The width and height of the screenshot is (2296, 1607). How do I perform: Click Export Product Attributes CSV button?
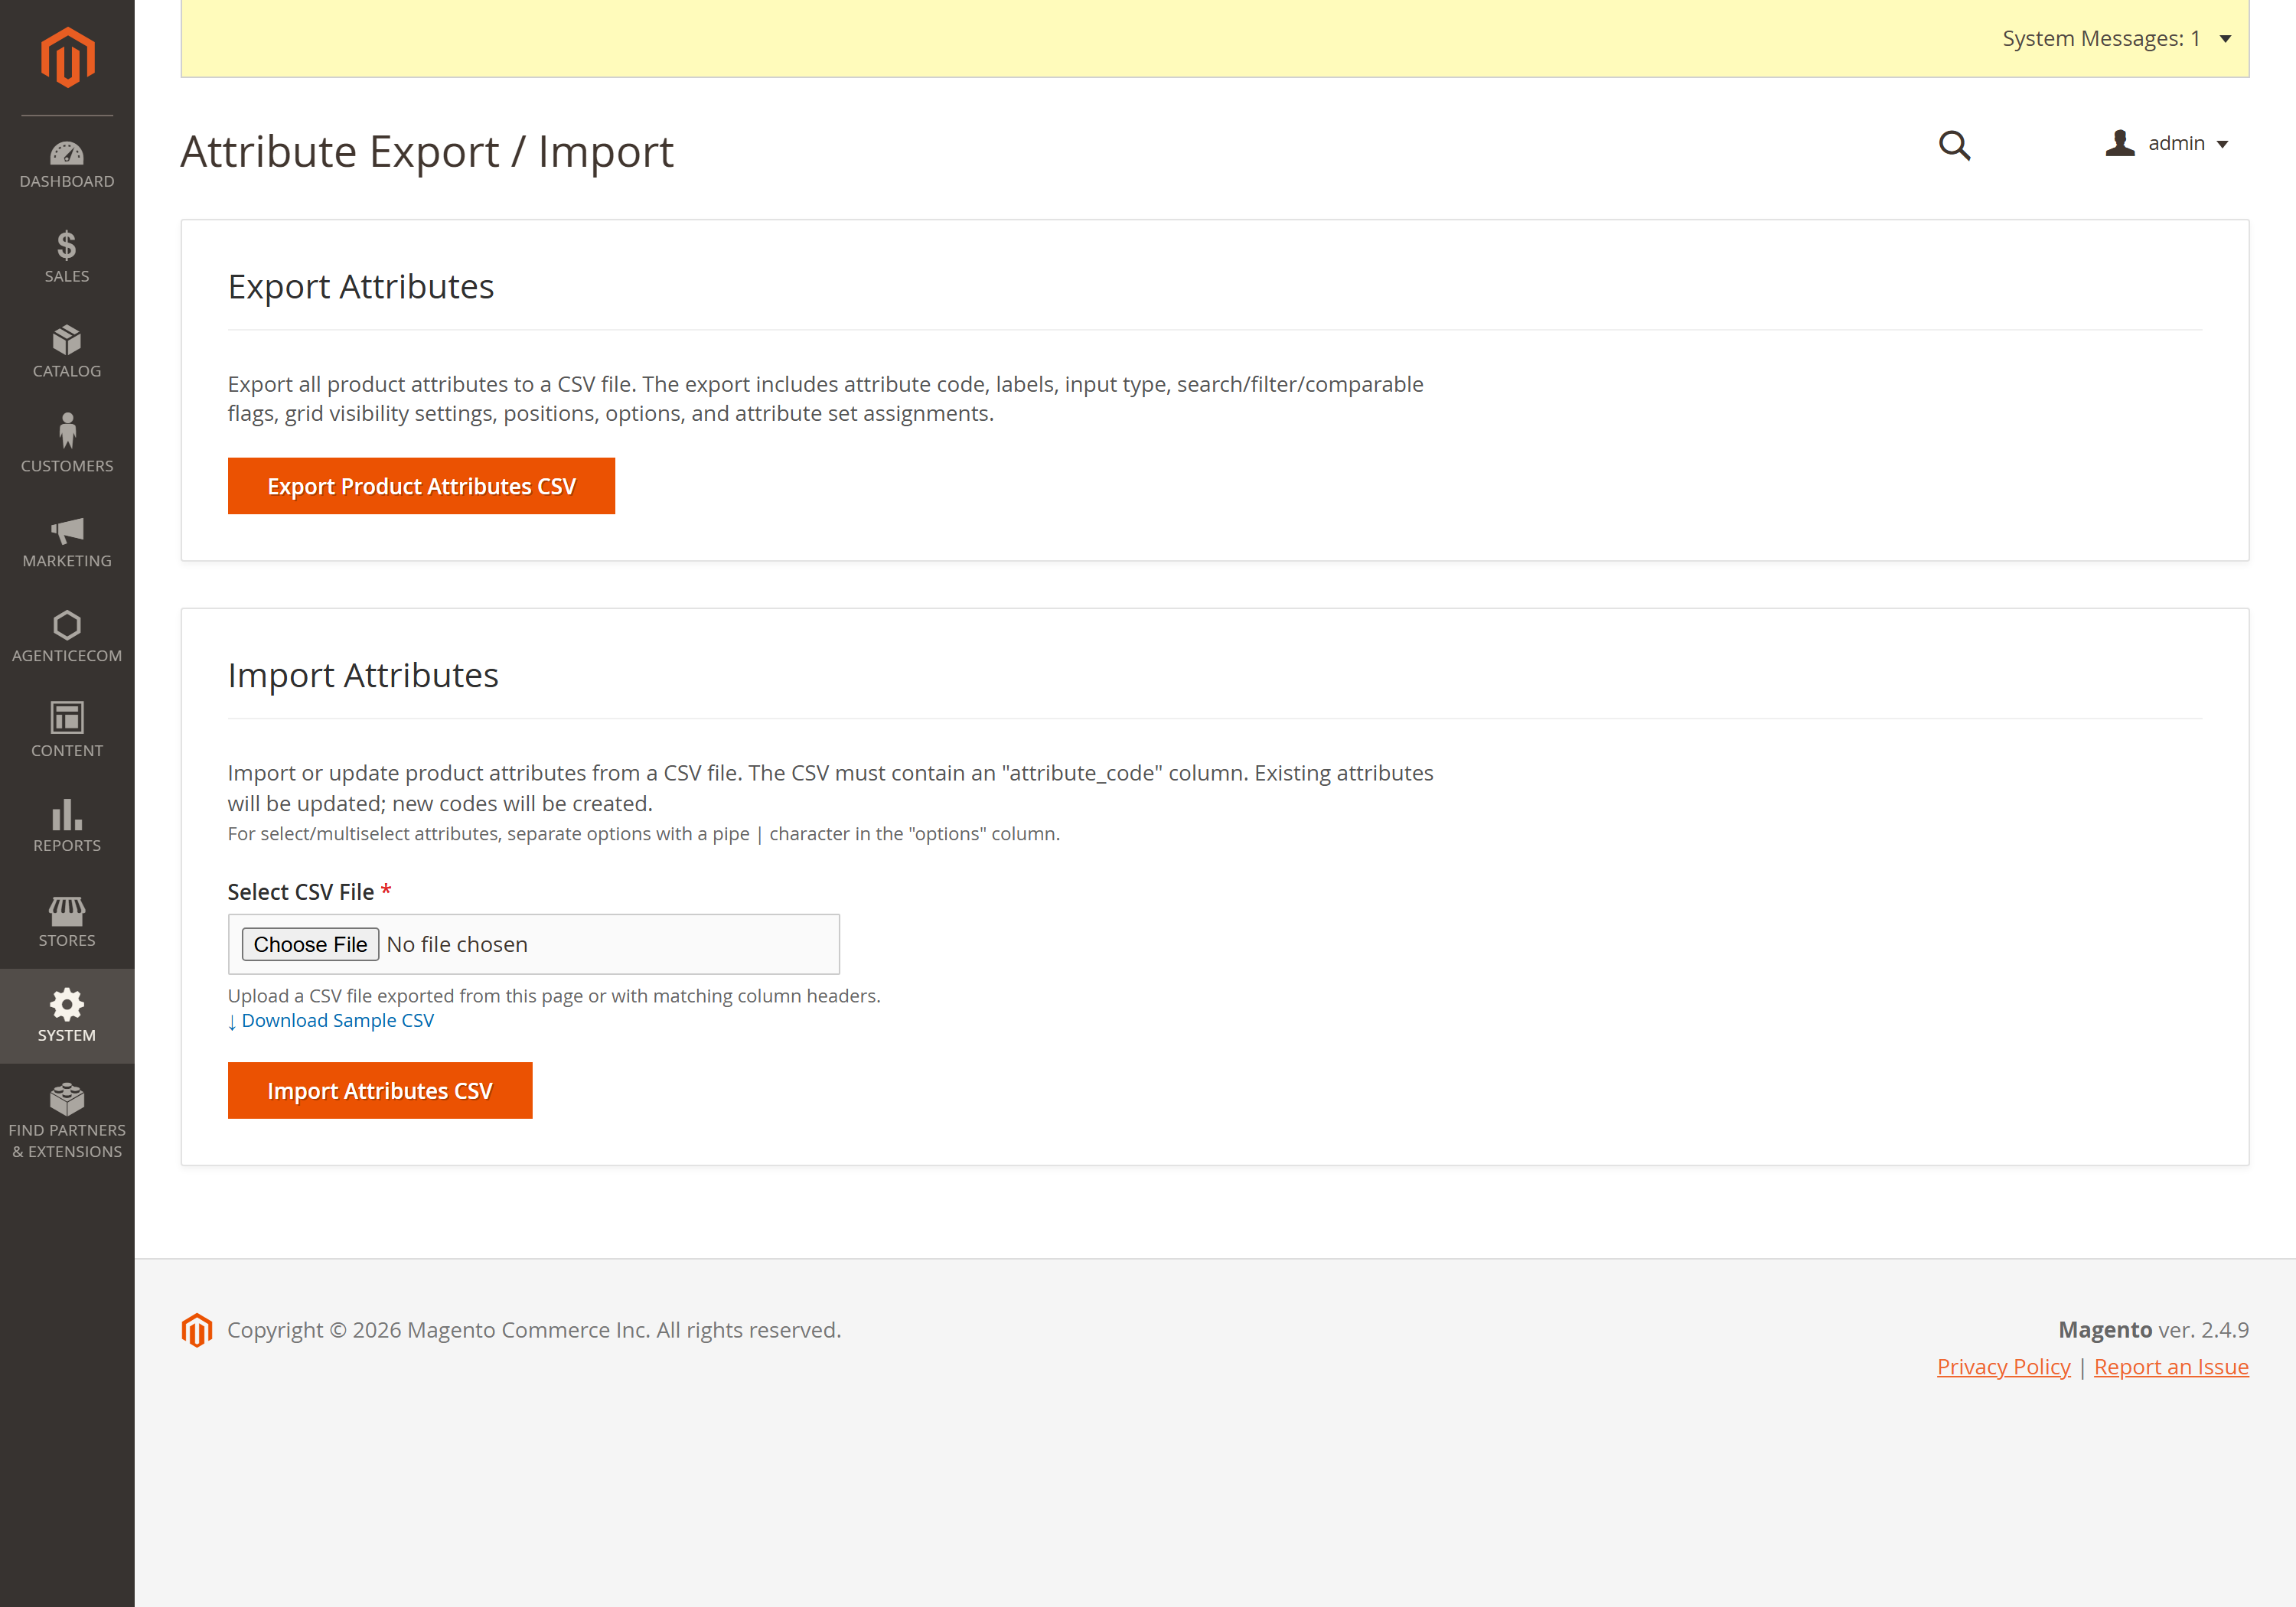[421, 486]
